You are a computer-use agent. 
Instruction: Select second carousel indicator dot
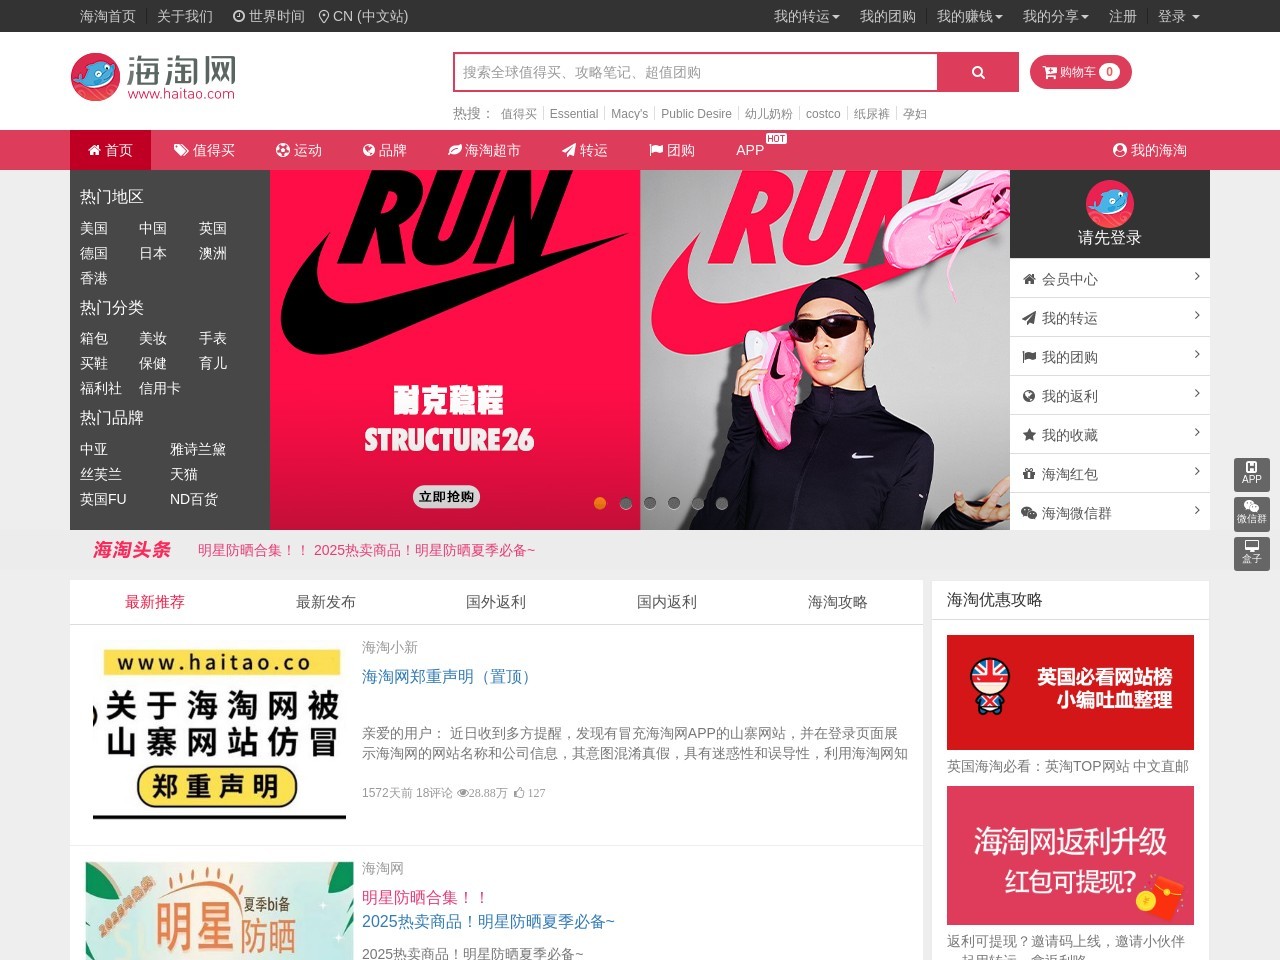625,503
